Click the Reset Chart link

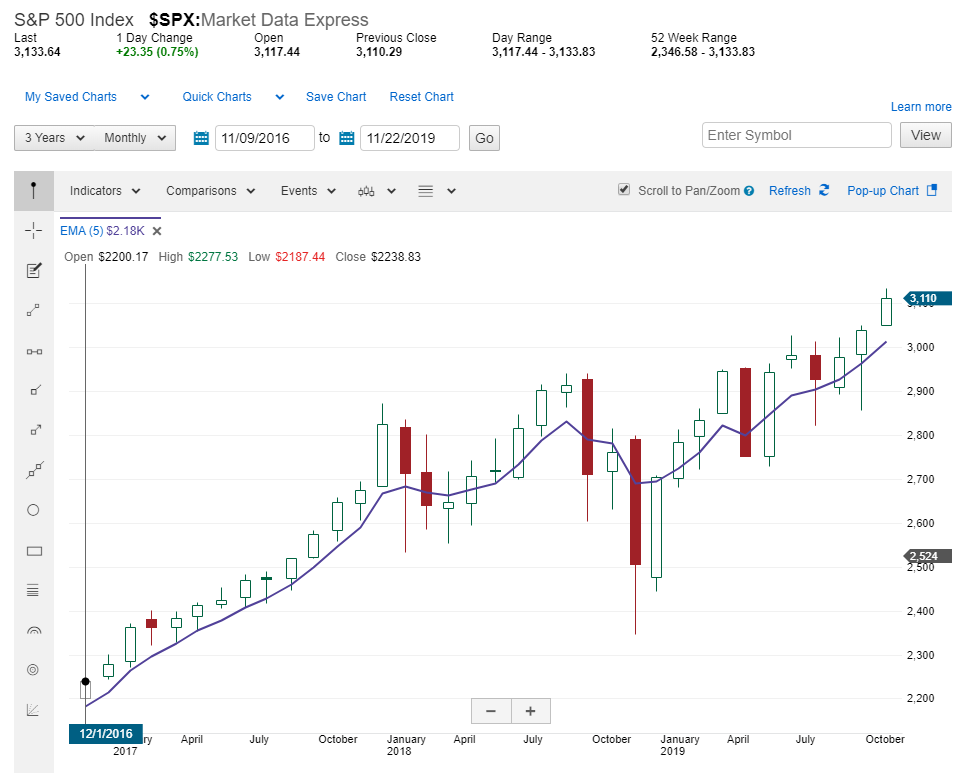coord(421,97)
